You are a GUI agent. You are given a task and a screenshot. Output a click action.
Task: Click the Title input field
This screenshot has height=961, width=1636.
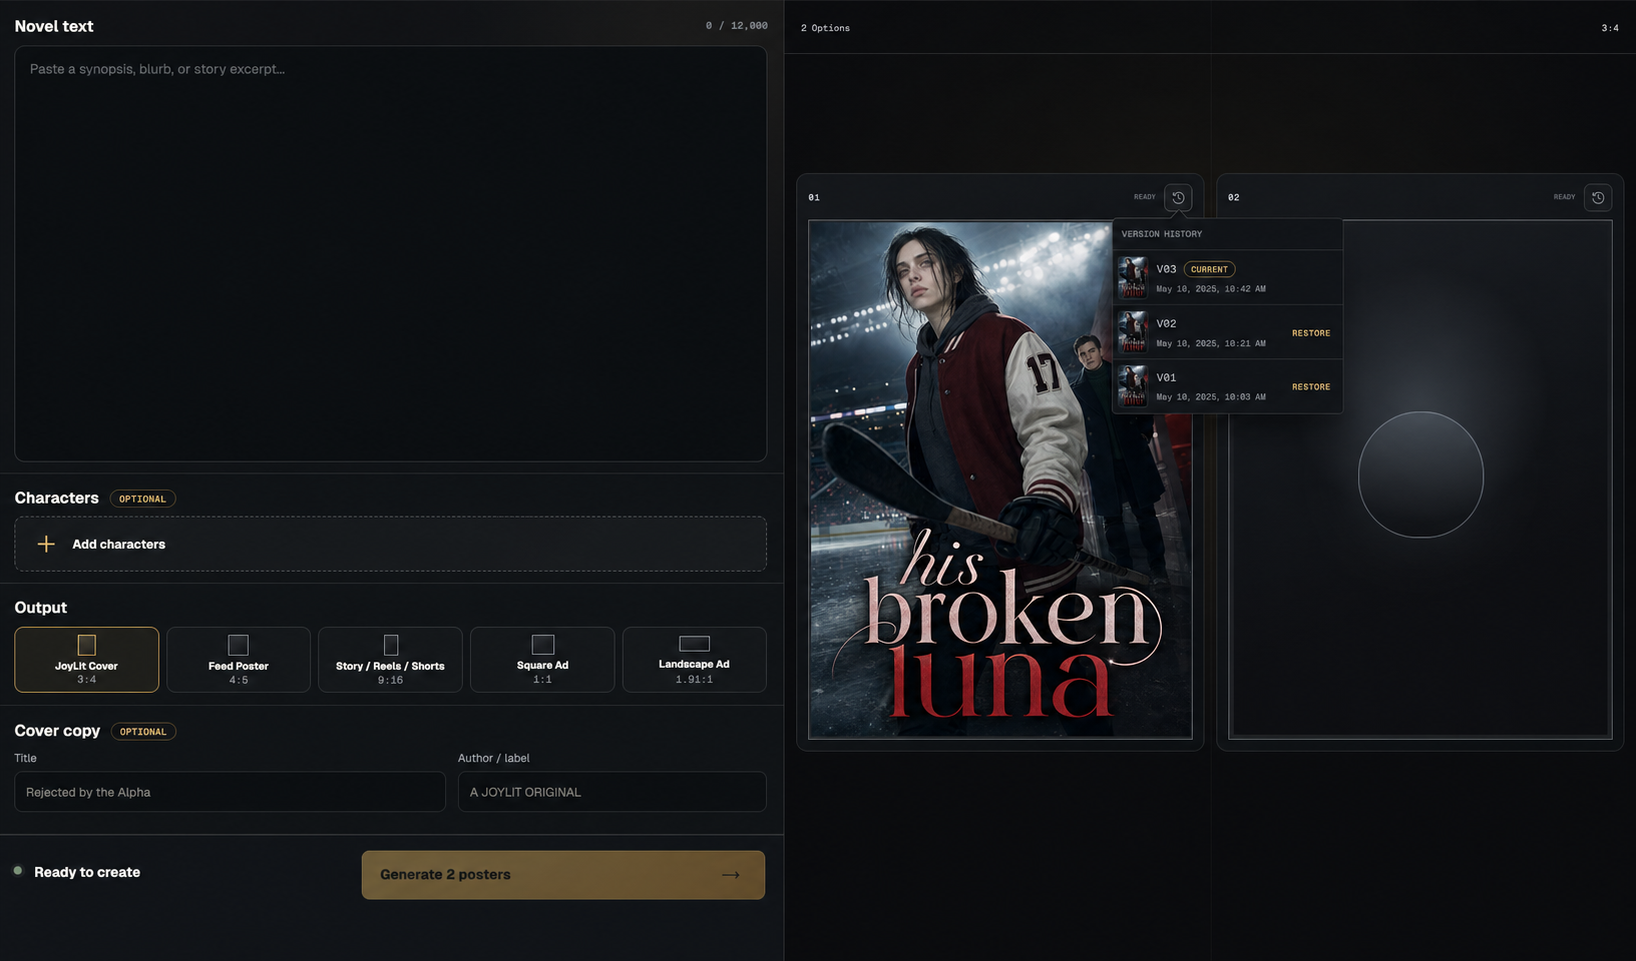coord(230,792)
